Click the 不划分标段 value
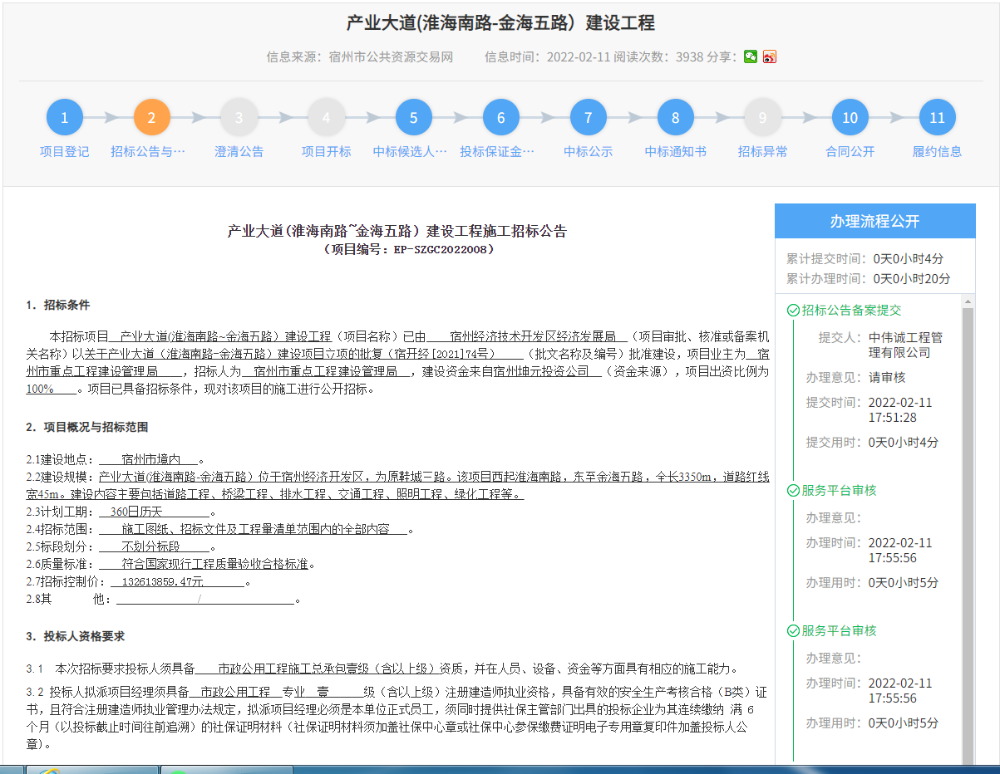Image resolution: width=1000 pixels, height=774 pixels. (x=151, y=546)
